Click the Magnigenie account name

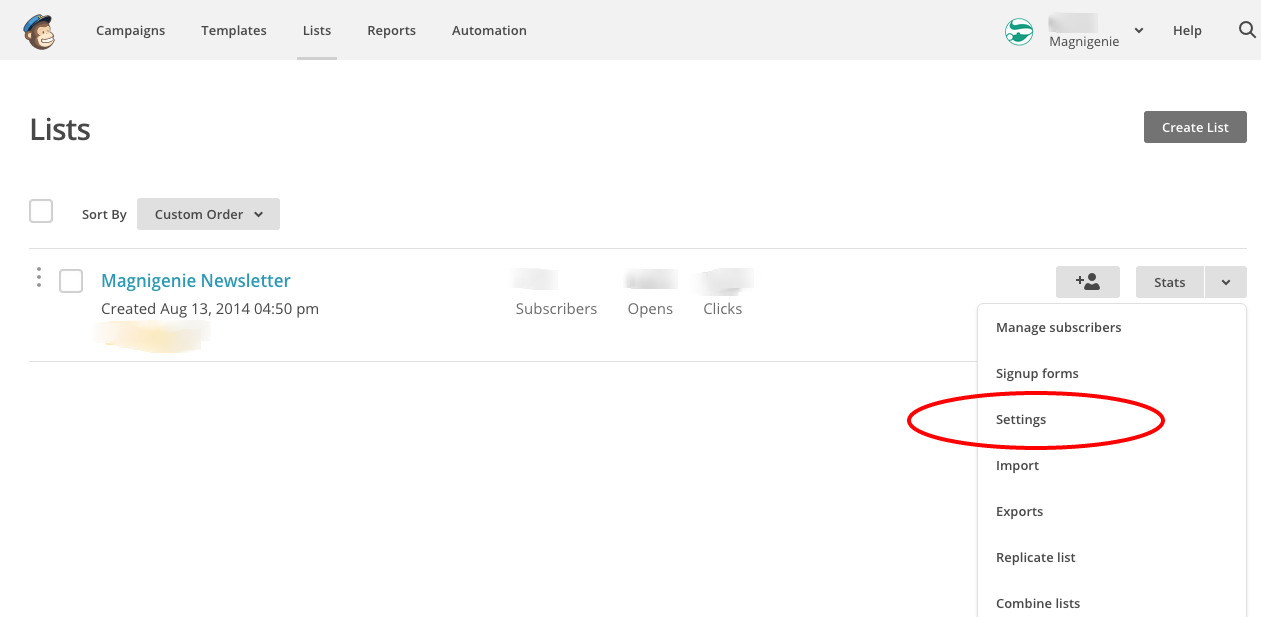pyautogui.click(x=1084, y=42)
